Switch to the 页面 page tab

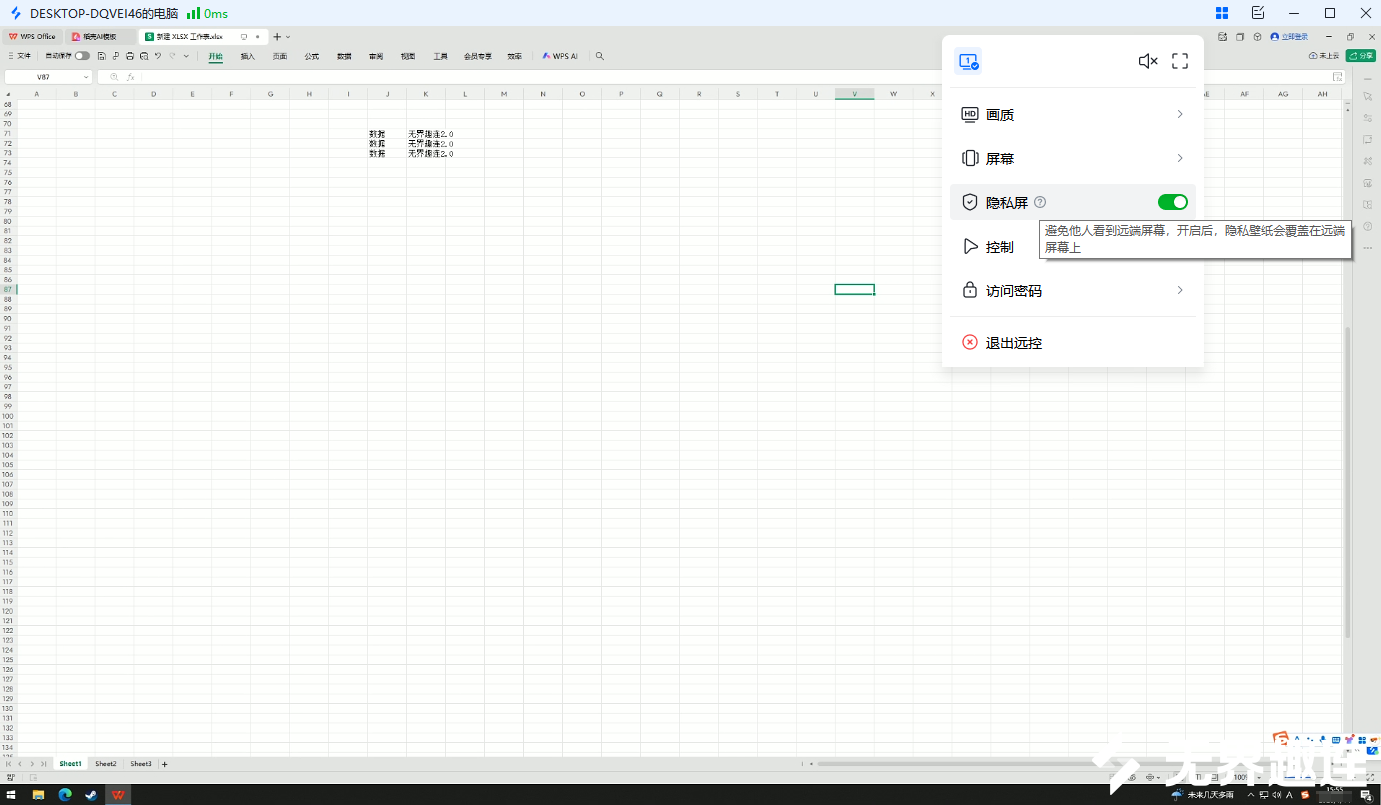coord(280,57)
